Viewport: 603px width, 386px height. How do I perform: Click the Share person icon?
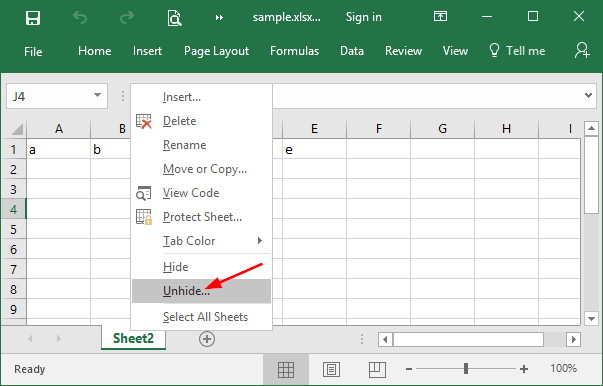tap(582, 50)
